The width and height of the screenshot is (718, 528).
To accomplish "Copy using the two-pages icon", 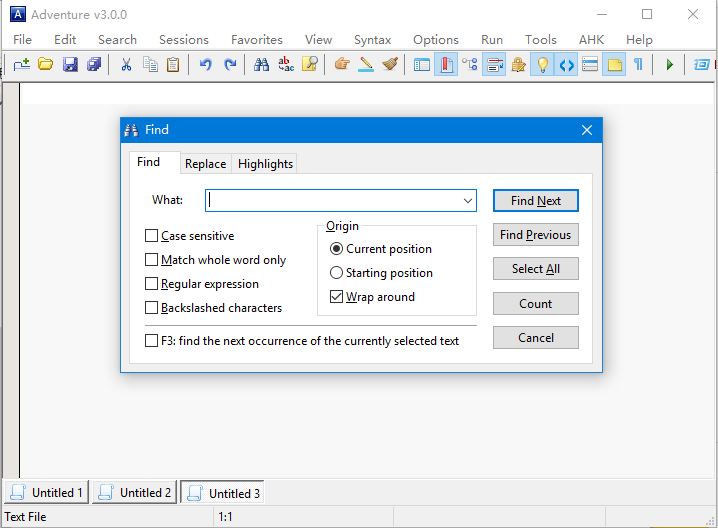I will pos(150,65).
